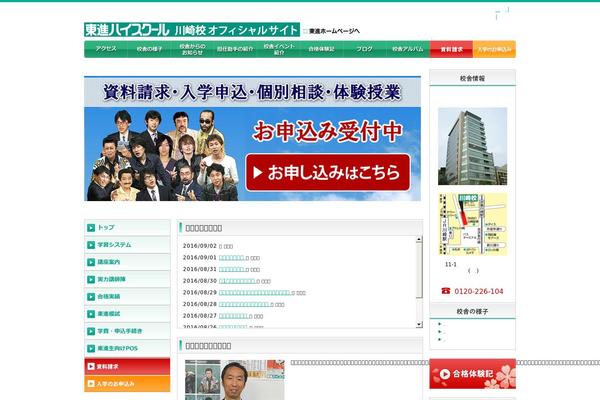600x400 pixels.
Task: Click the arrow icon on orange sidebar 入学のお申込み
Action: pos(91,383)
